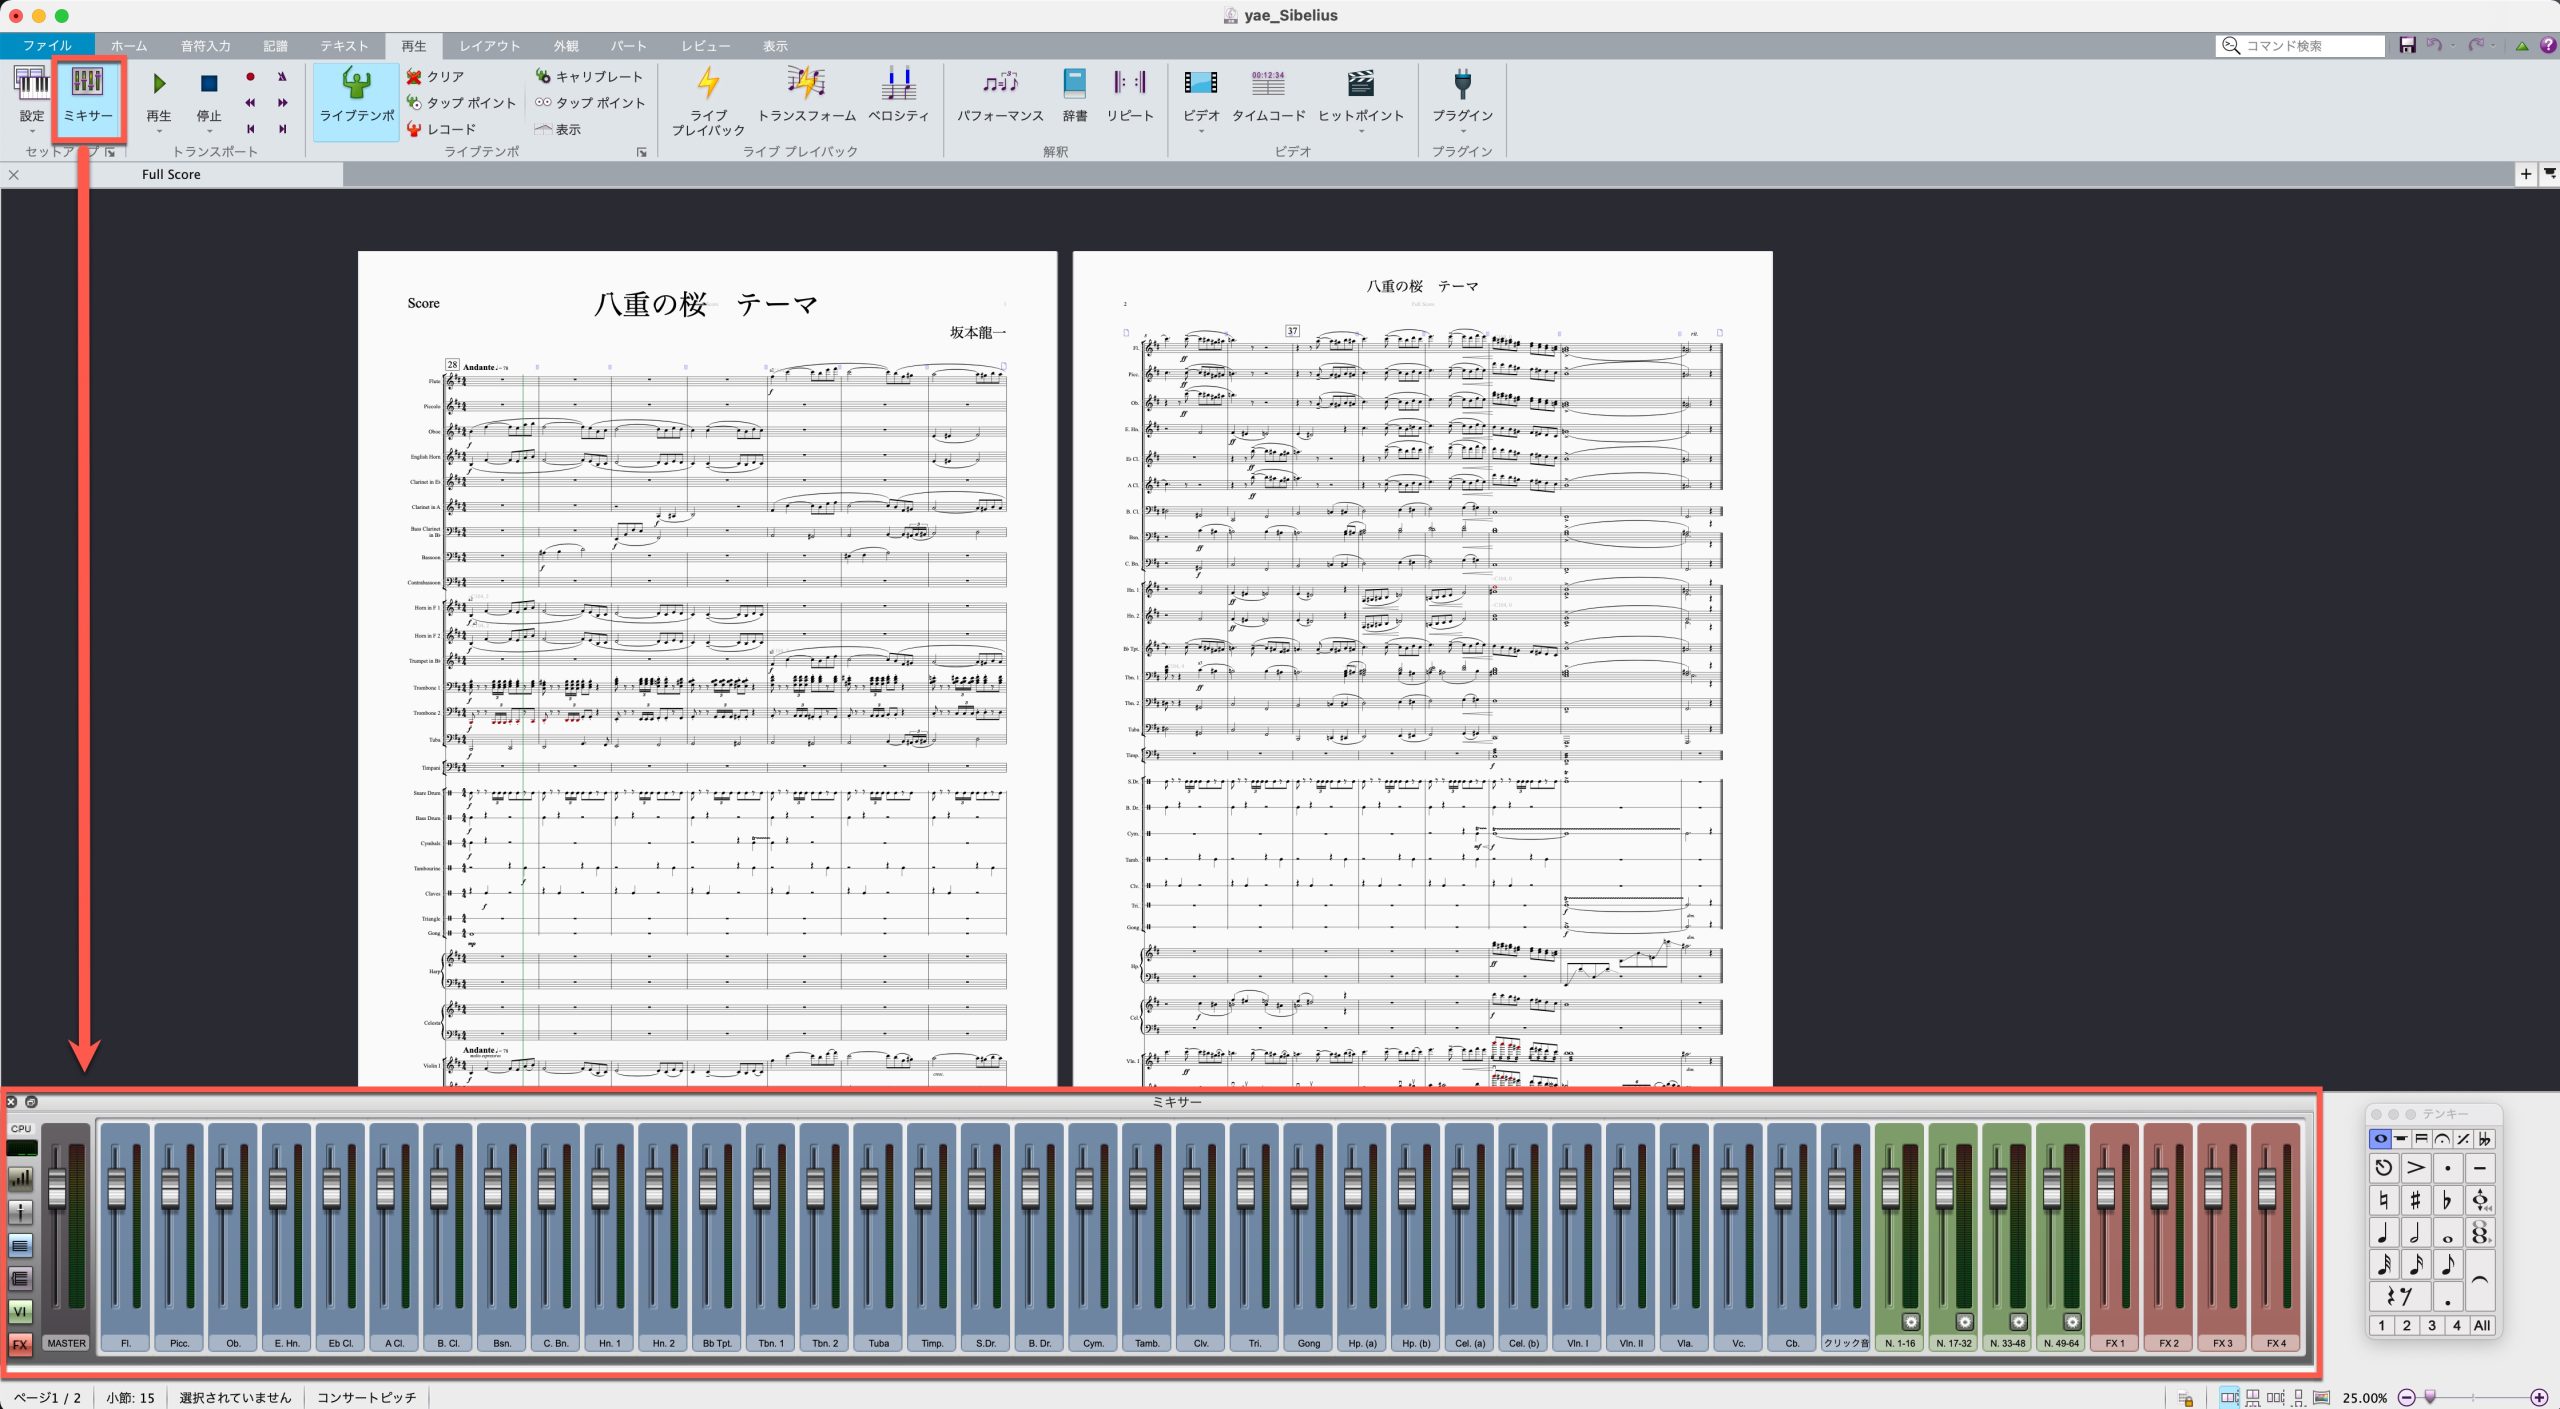Viewport: 2560px width, 1409px height.
Task: Click the MASTER volume fader handle
Action: tap(57, 1187)
